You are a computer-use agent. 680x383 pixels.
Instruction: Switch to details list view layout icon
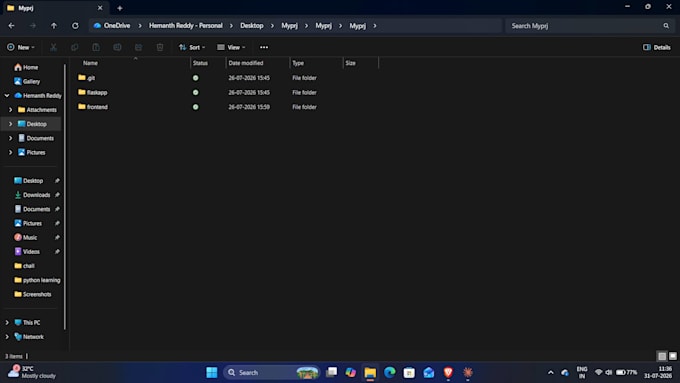tap(662, 356)
